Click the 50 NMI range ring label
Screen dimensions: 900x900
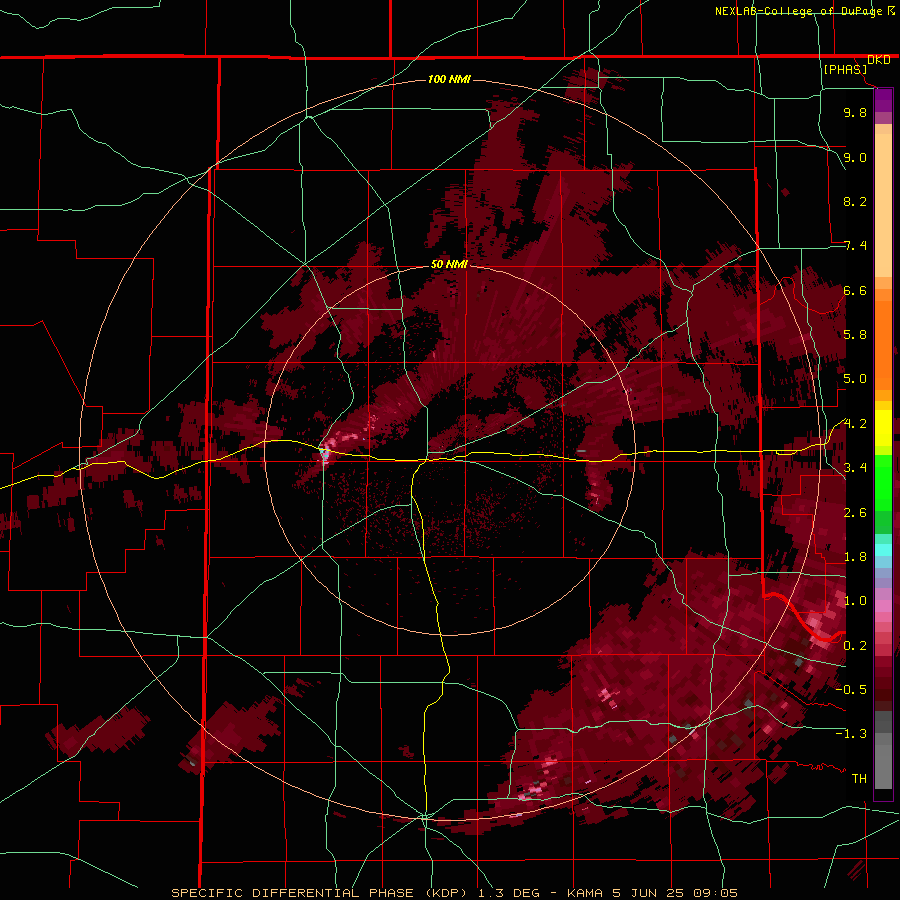pyautogui.click(x=449, y=265)
